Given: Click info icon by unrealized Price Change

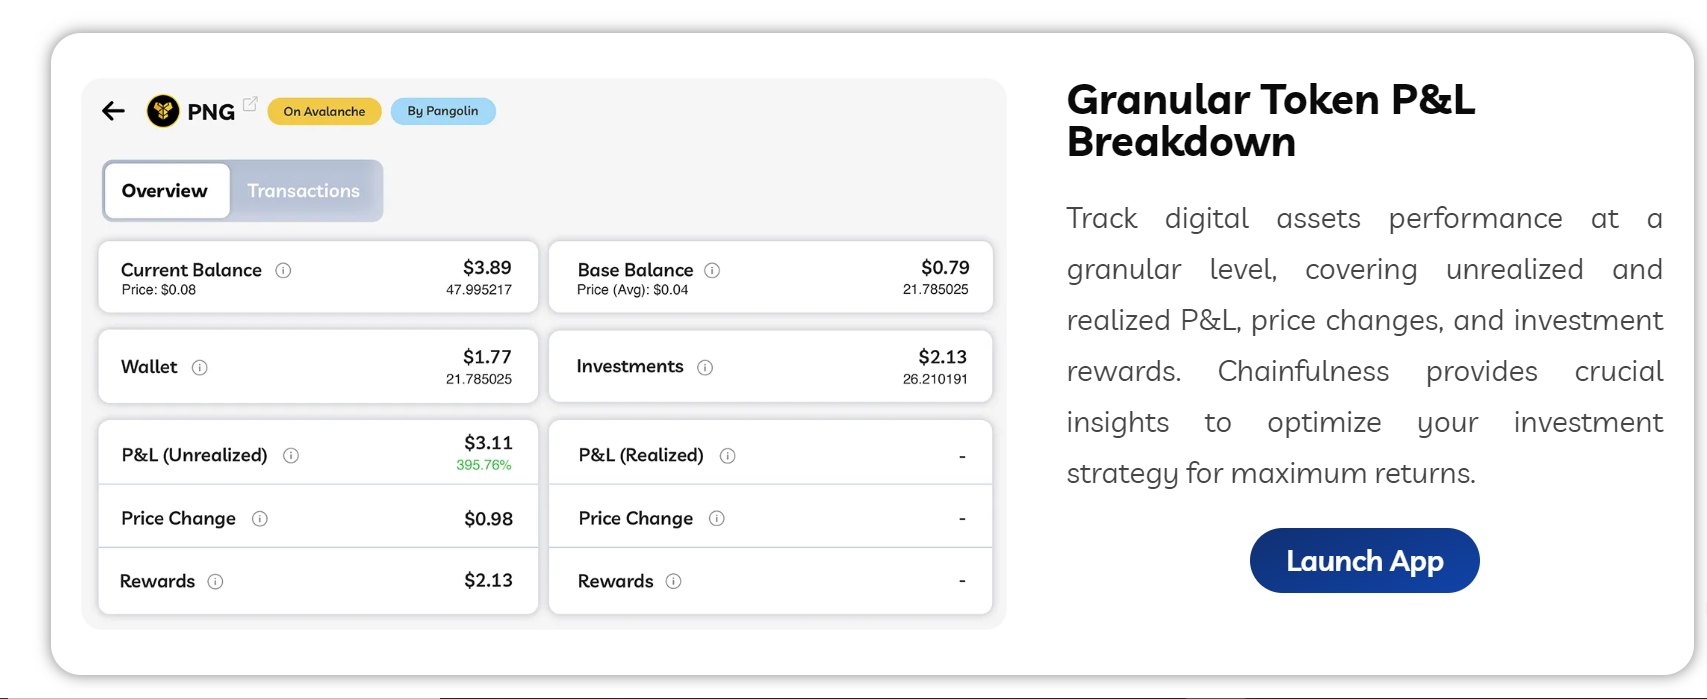Looking at the screenshot, I should pyautogui.click(x=260, y=518).
